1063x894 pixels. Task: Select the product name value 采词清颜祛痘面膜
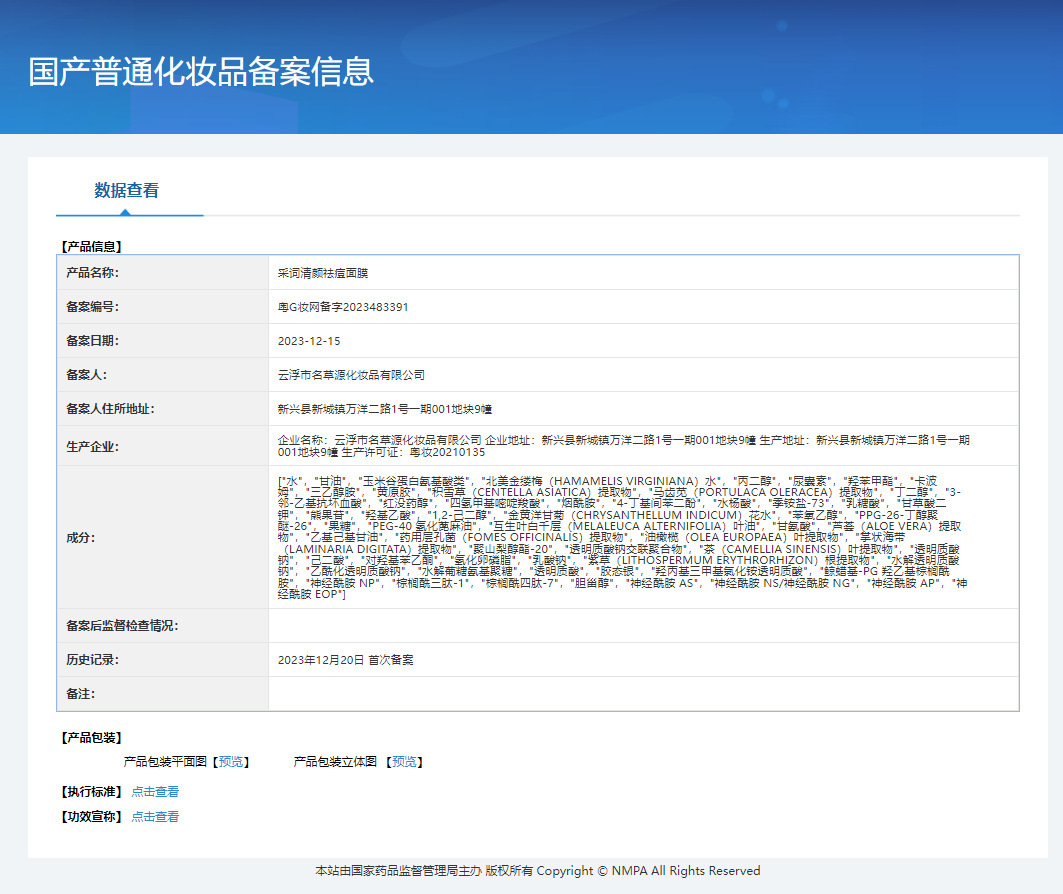click(323, 273)
